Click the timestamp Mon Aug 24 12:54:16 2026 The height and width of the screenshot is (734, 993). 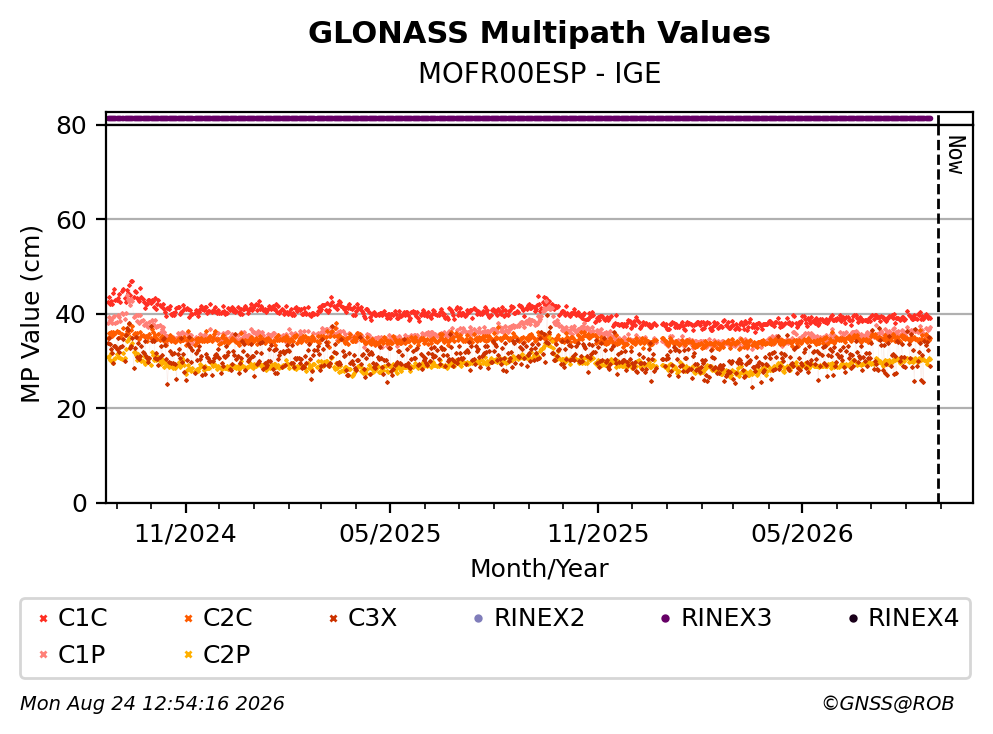pyautogui.click(x=152, y=704)
